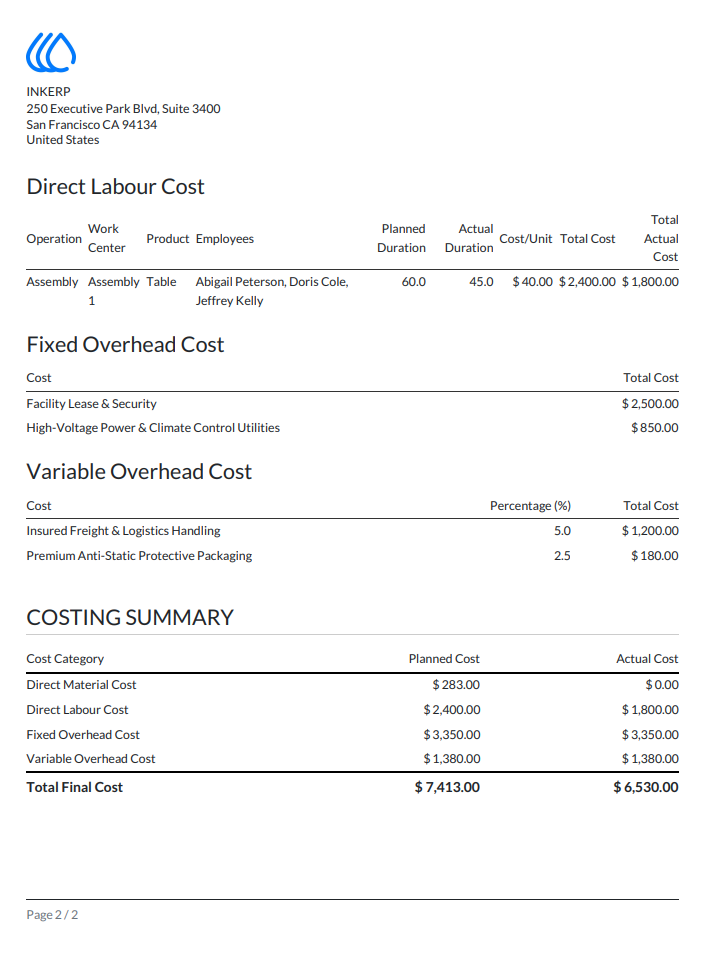
Task: Click planned fixed overhead $ 3,350.00 value
Action: 452,735
